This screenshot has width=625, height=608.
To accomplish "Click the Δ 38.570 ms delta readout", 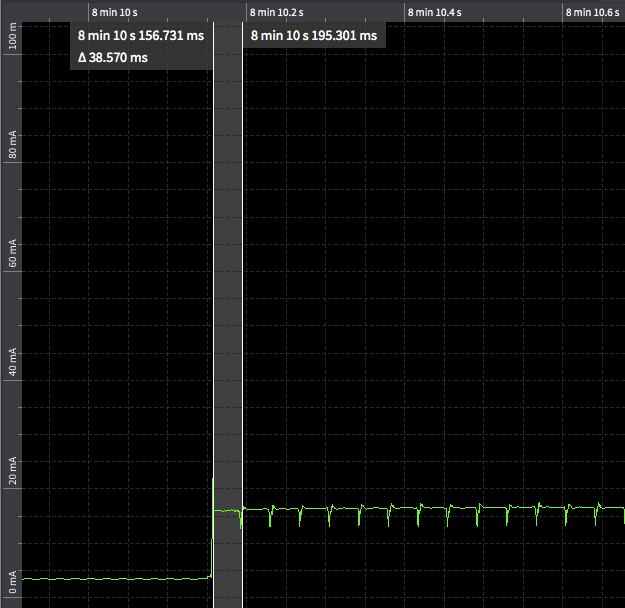I will 113,58.
